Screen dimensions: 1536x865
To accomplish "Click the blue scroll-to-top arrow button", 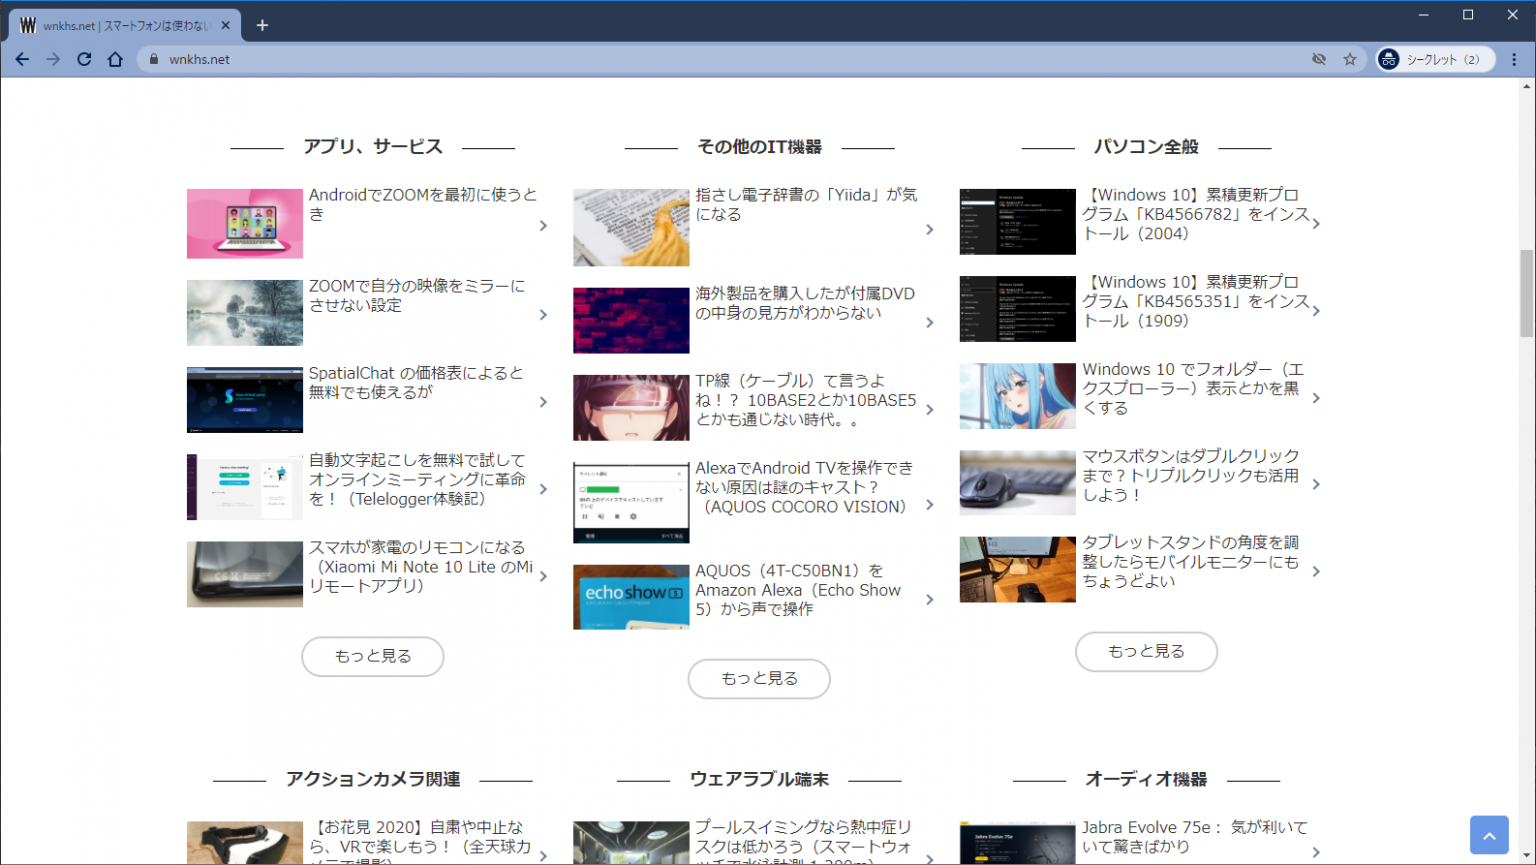I will click(1489, 833).
